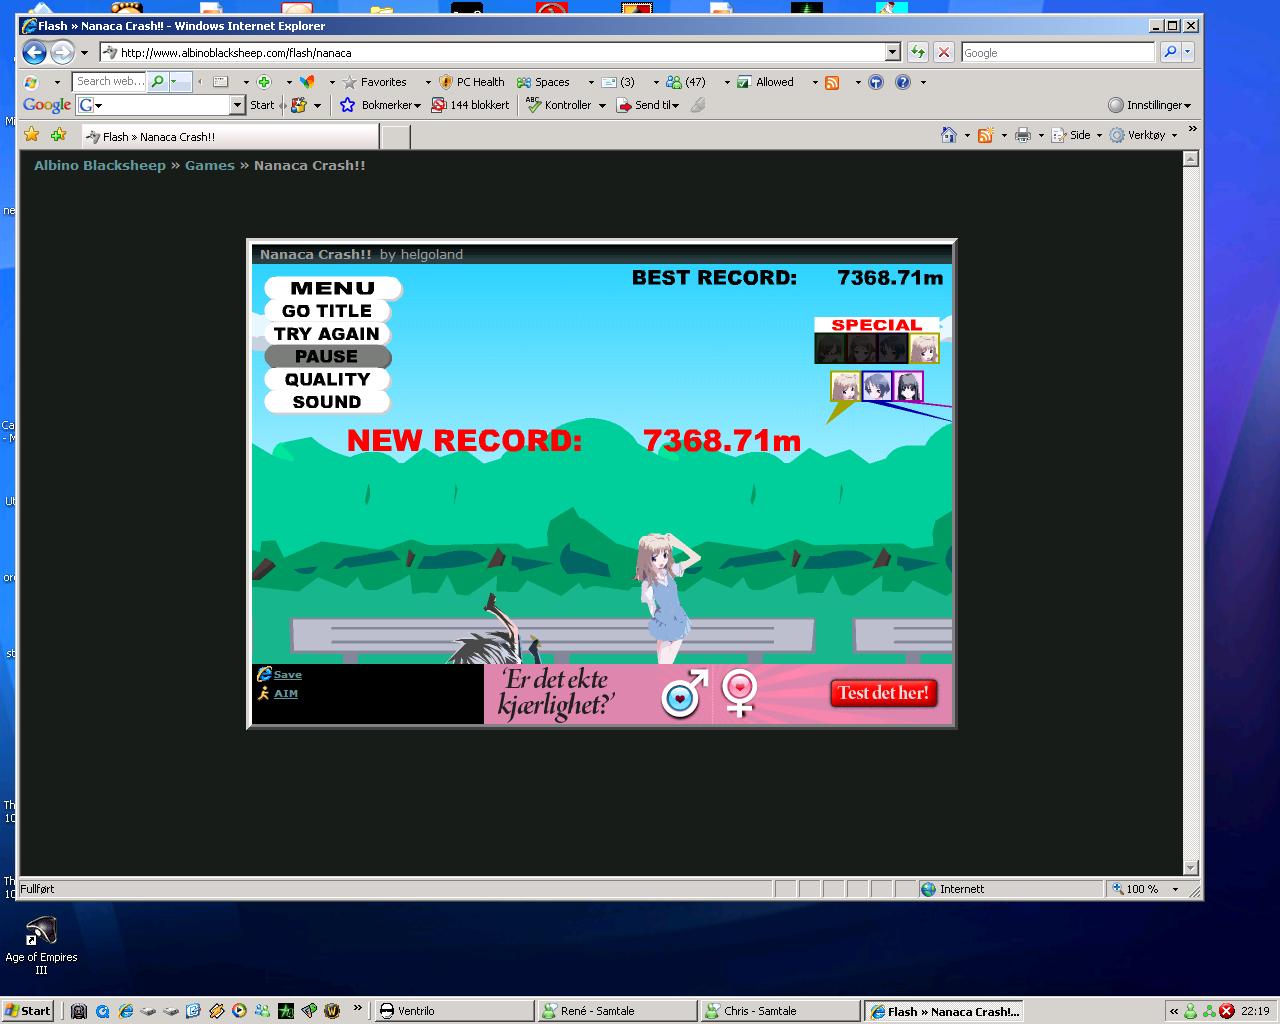This screenshot has width=1280, height=1024.
Task: Click the TRY AGAIN button
Action: pyautogui.click(x=326, y=334)
